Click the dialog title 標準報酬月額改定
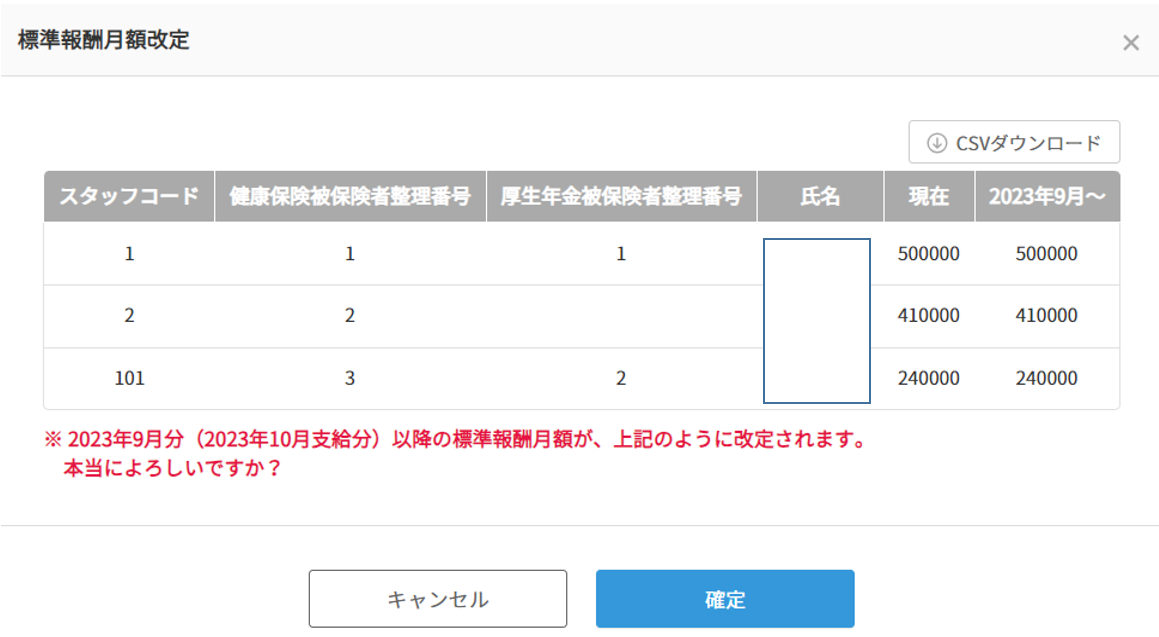This screenshot has height=637, width=1159. click(x=104, y=41)
